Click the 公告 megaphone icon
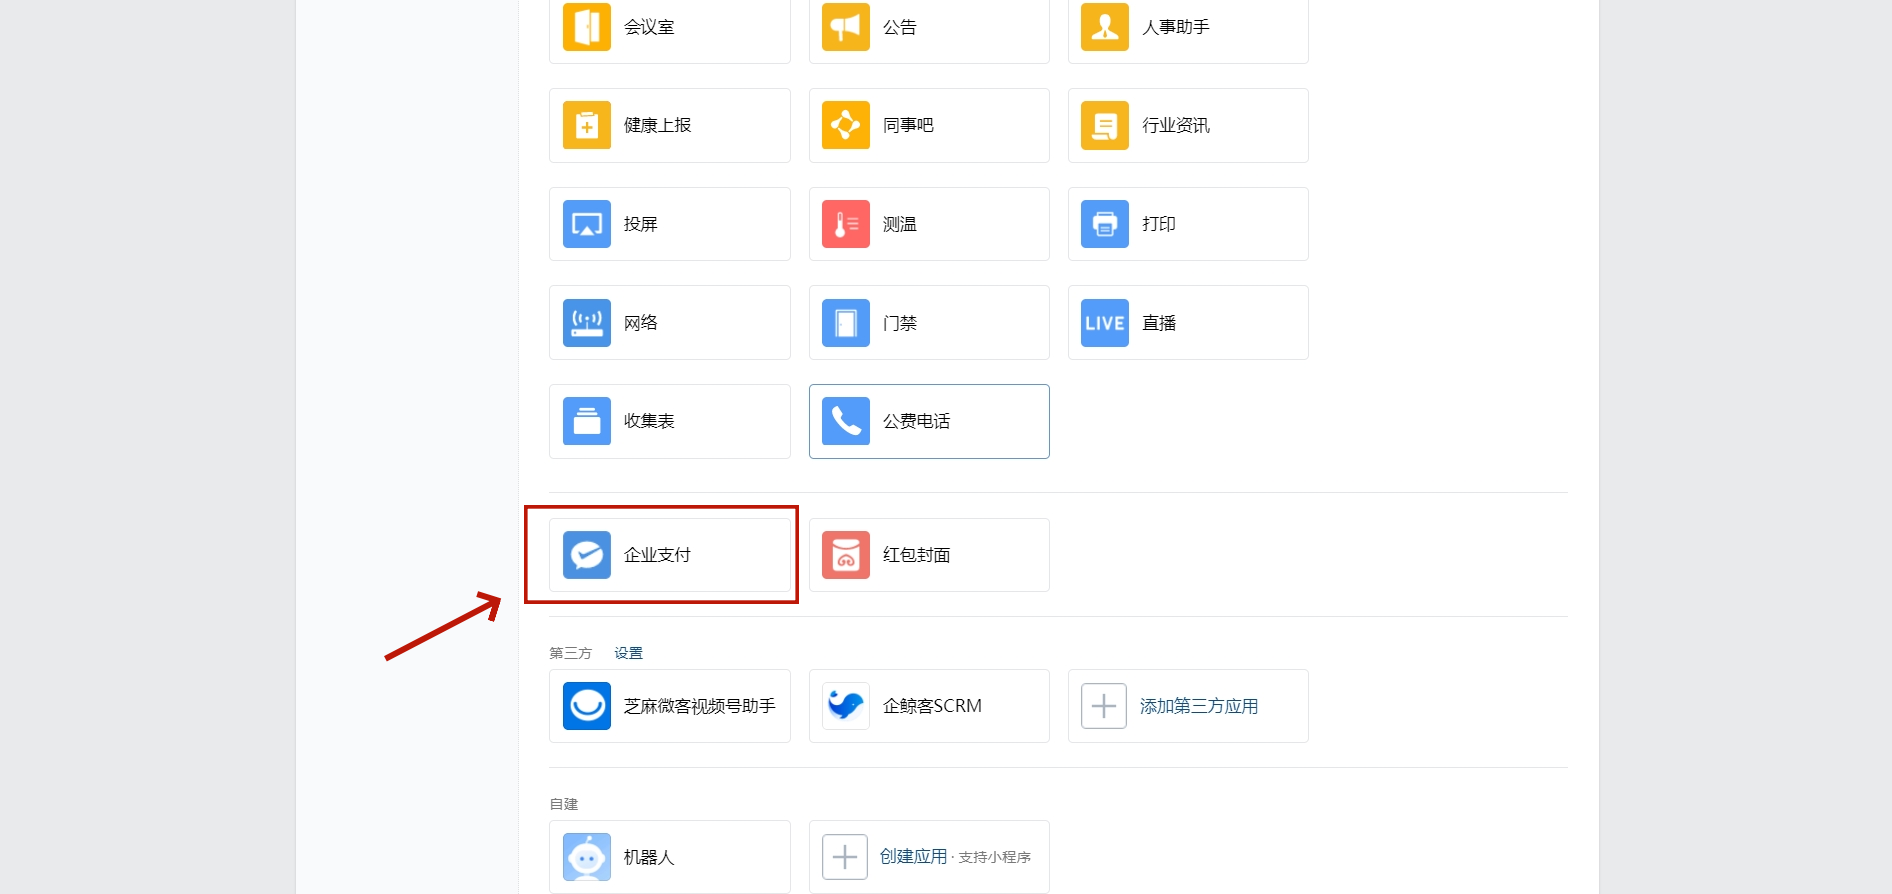The height and width of the screenshot is (894, 1892). (846, 26)
